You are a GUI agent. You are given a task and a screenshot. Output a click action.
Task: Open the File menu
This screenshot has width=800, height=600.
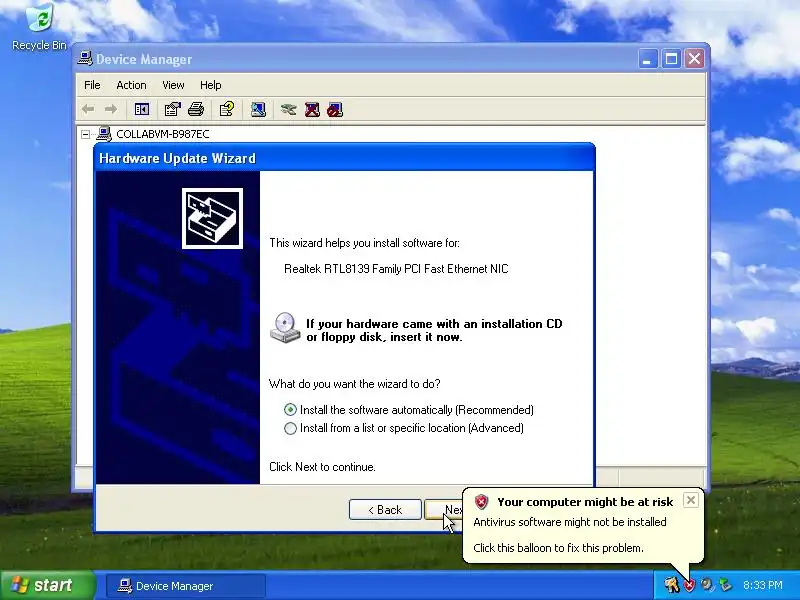[x=92, y=85]
